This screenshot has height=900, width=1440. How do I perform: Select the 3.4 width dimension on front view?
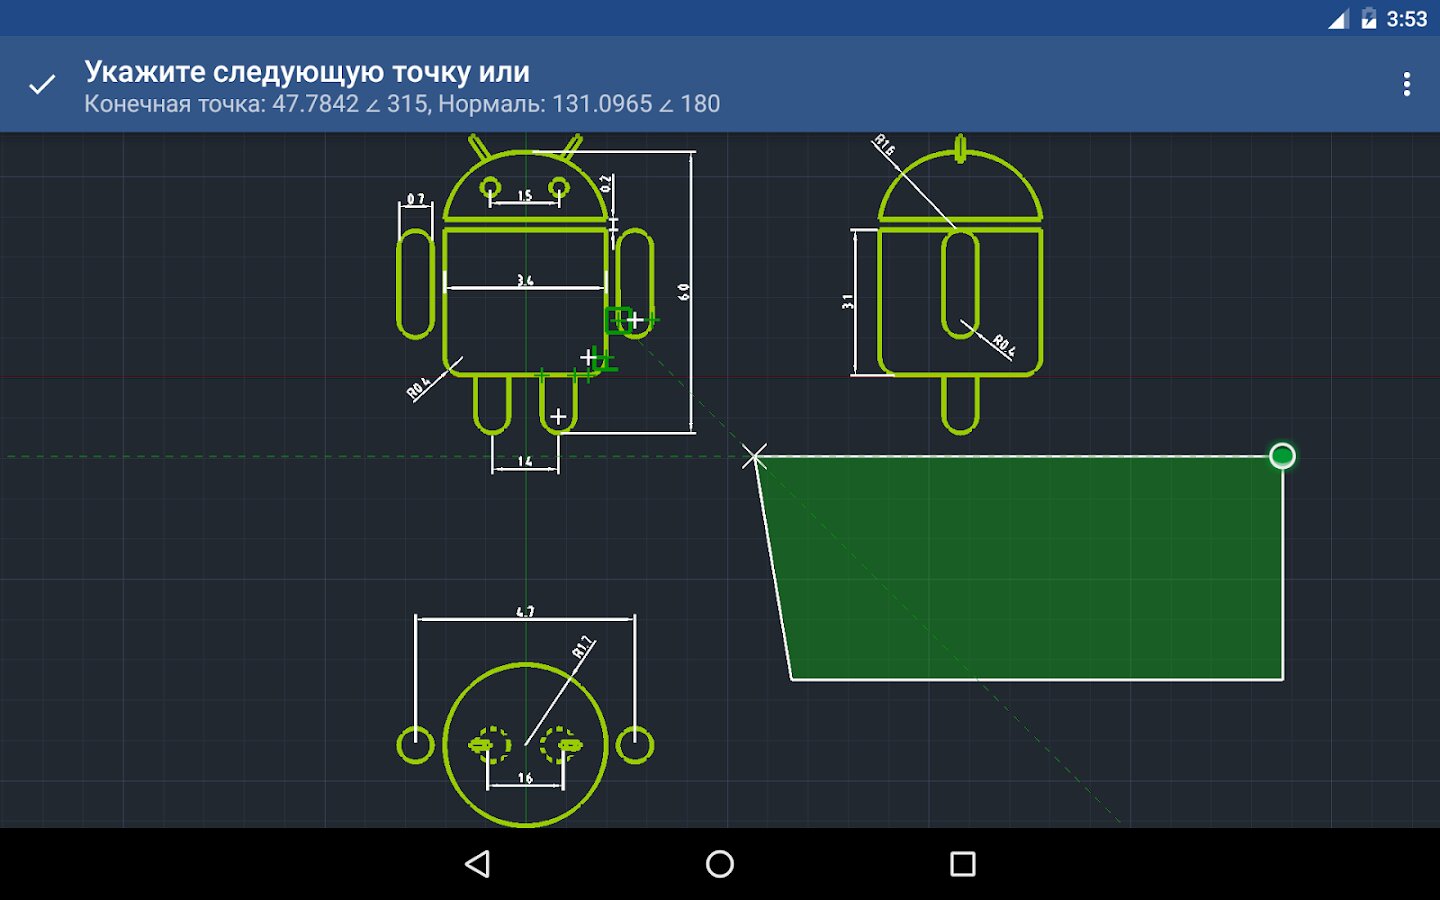[525, 281]
